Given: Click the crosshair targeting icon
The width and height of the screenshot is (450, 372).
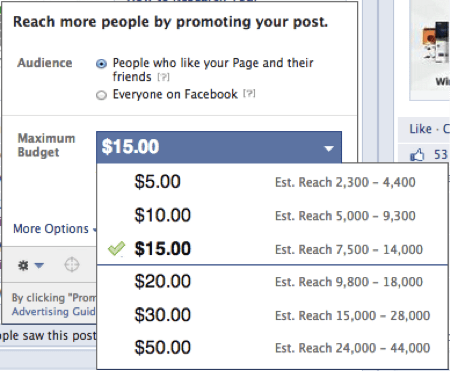Looking at the screenshot, I should point(72,265).
